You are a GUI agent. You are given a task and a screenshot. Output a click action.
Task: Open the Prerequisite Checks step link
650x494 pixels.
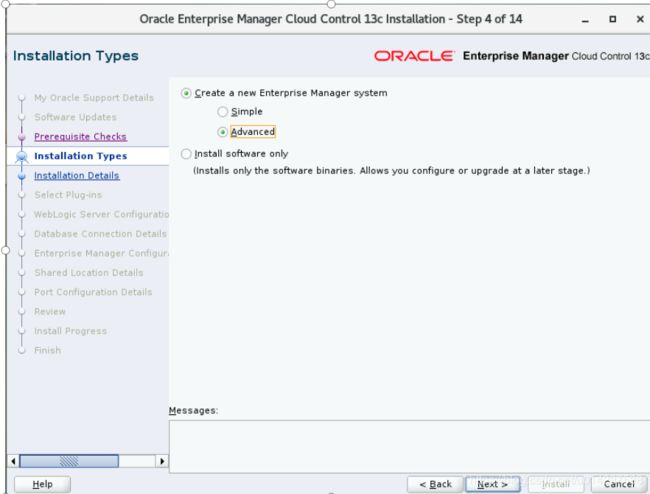tap(80, 136)
